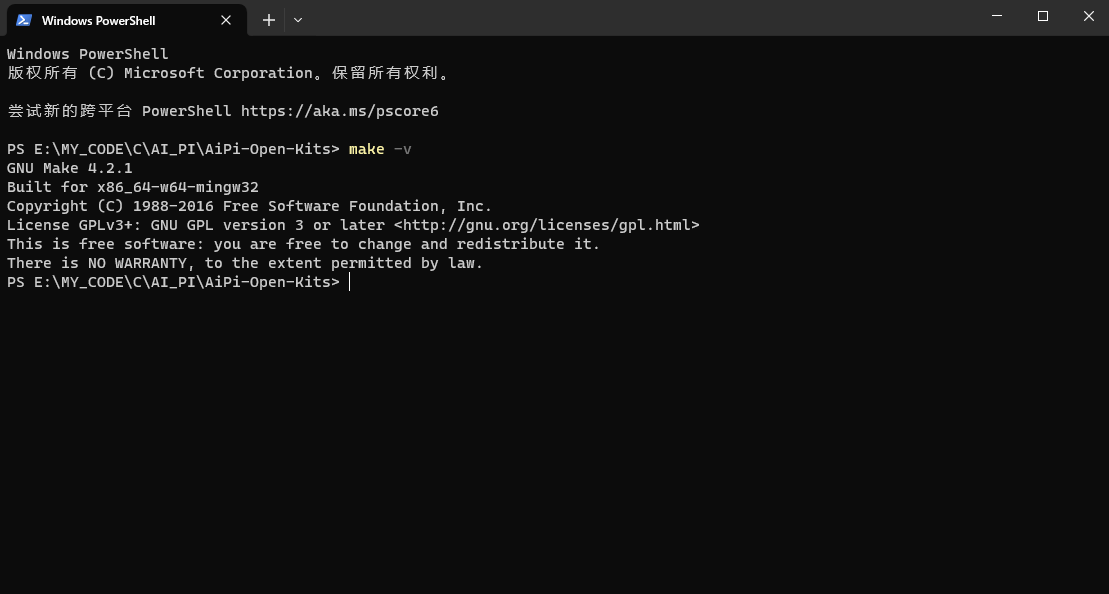Click the GNU Make 4.2.1 output line

click(x=69, y=168)
